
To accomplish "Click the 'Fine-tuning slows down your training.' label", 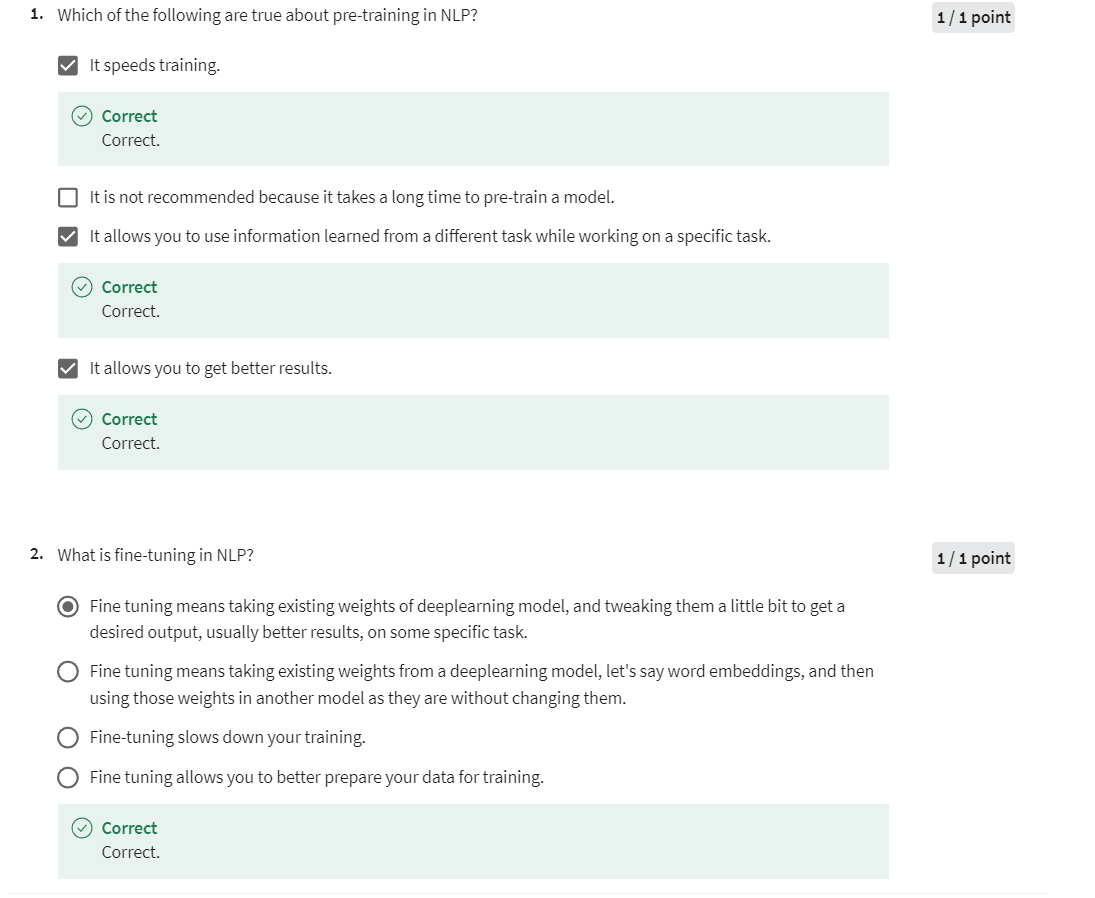I will (x=228, y=737).
